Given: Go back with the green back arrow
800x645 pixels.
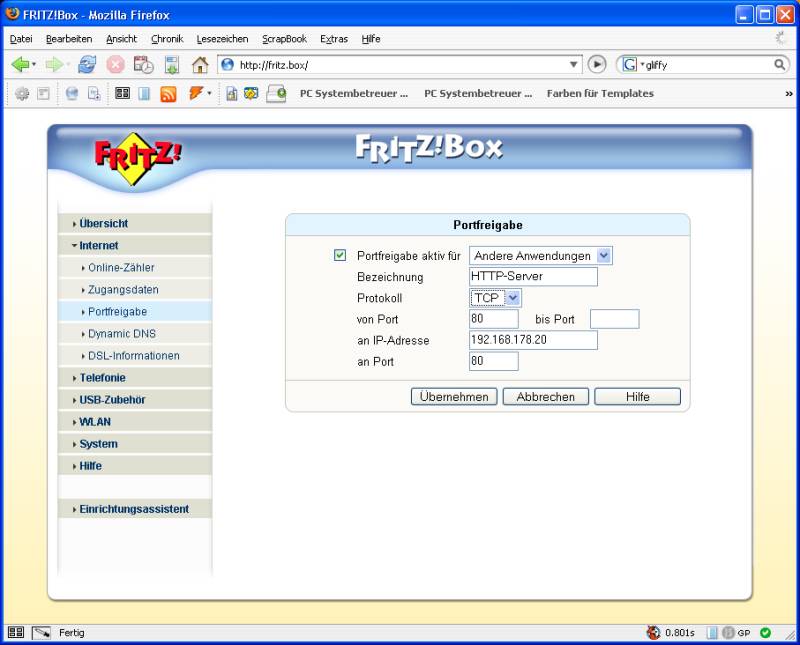Looking at the screenshot, I should [20, 65].
